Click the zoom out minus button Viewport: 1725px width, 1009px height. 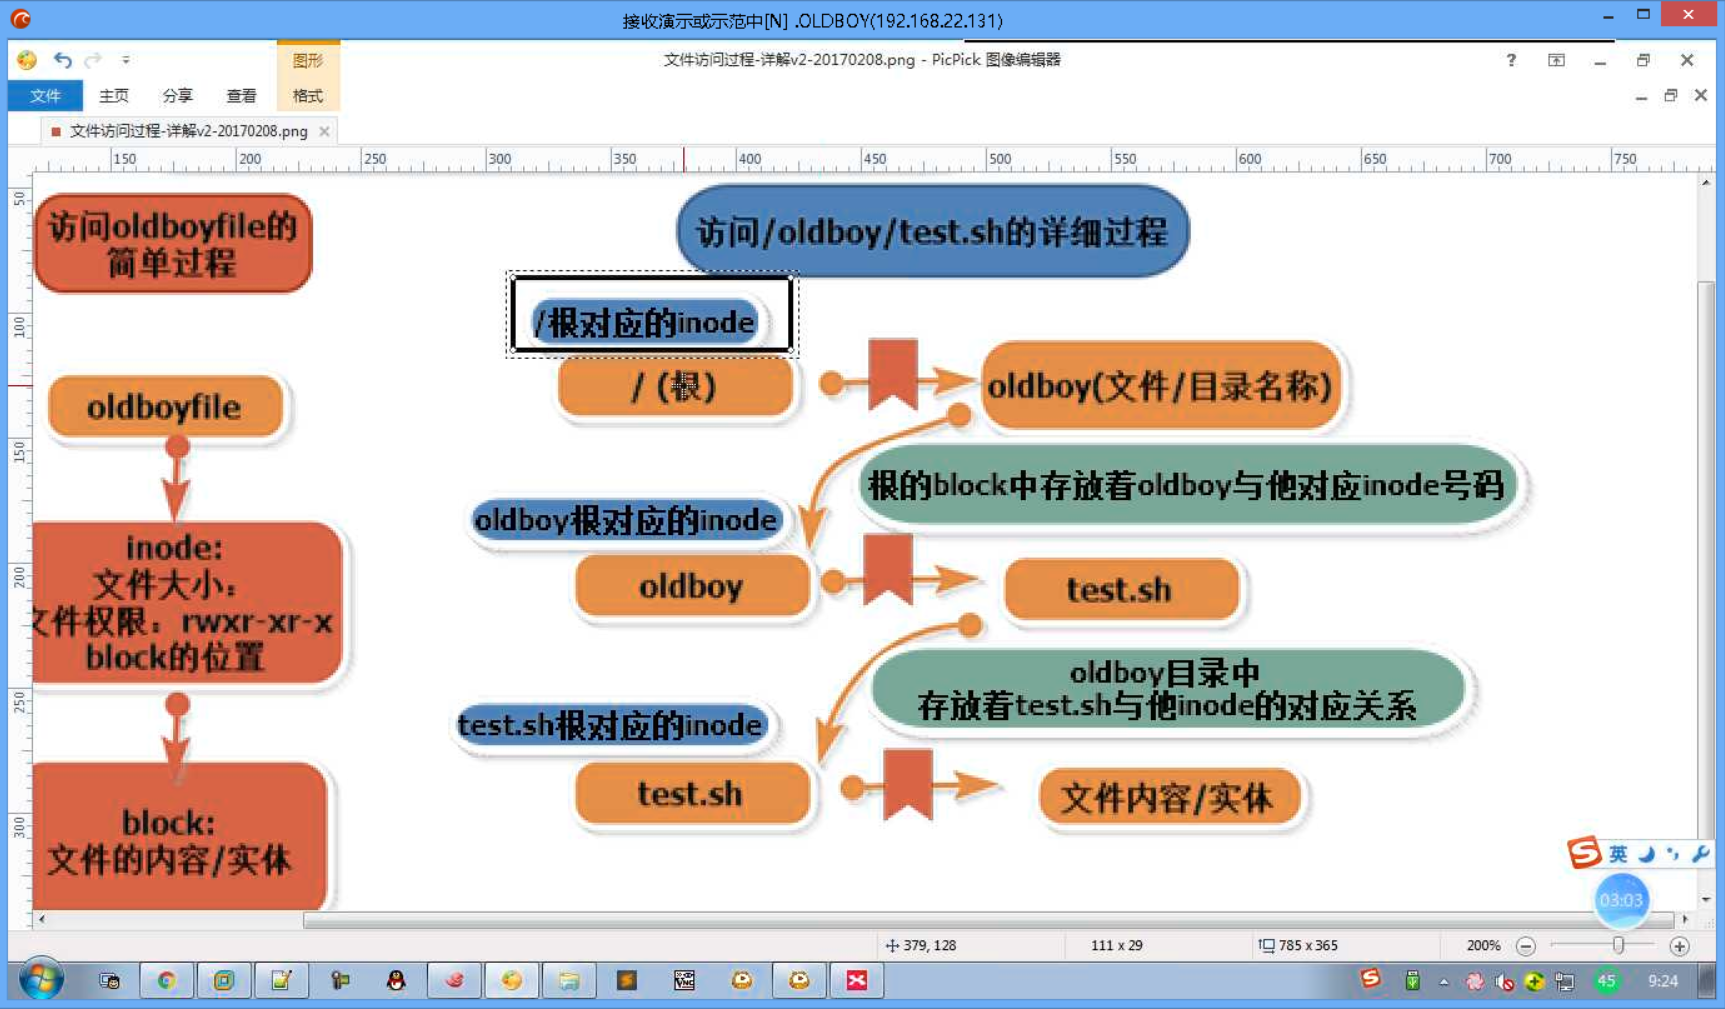coord(1525,945)
